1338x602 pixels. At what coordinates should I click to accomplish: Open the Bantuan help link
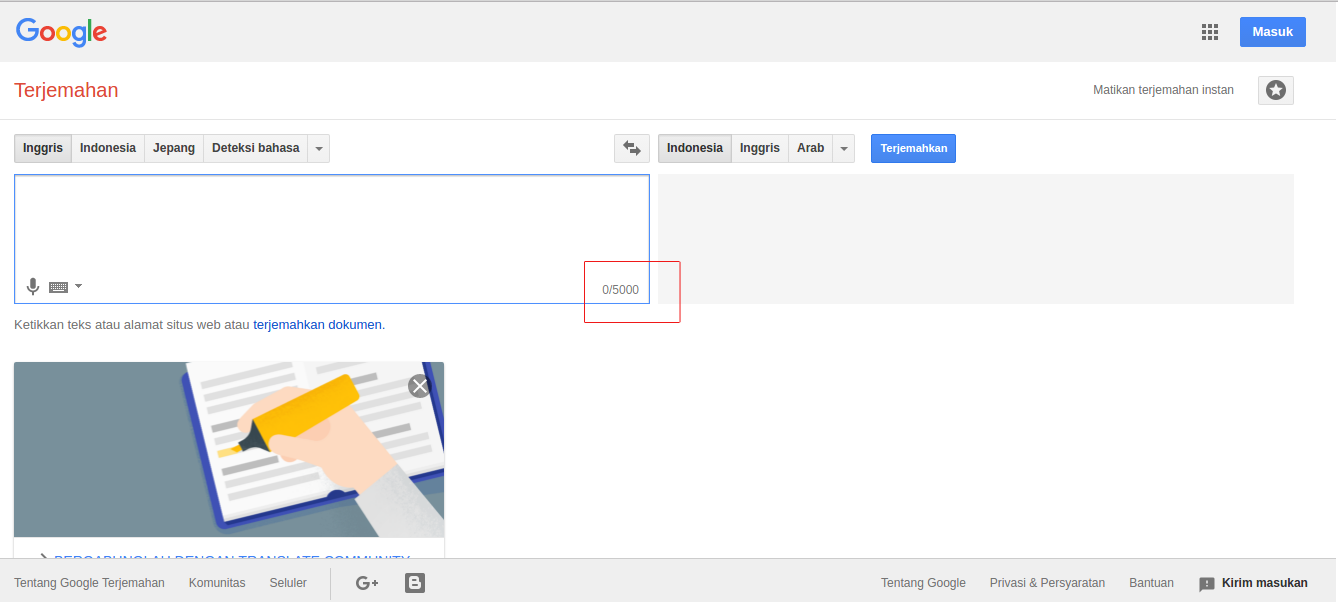tap(1151, 583)
